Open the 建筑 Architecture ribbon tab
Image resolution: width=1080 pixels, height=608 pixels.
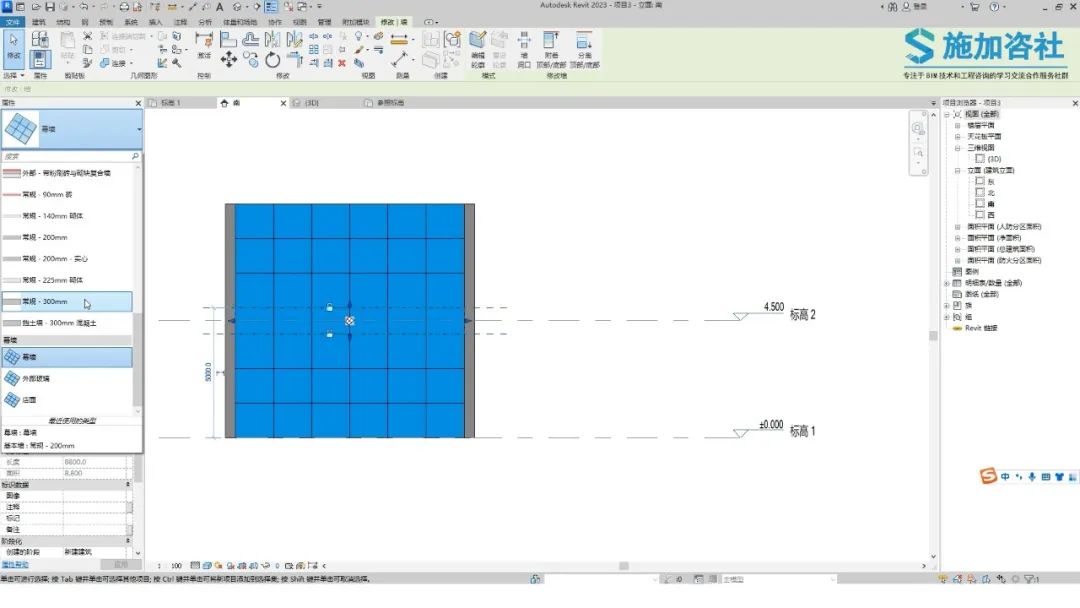pyautogui.click(x=39, y=22)
